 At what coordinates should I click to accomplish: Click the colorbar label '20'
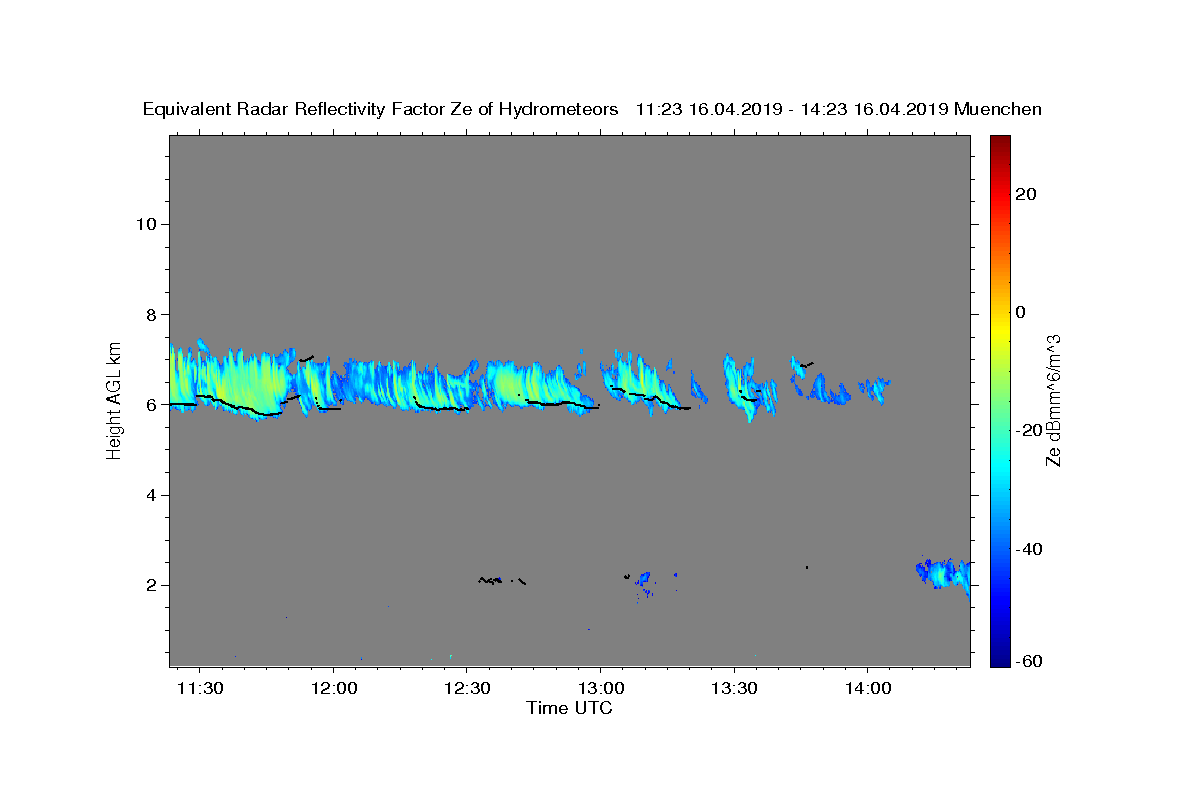pyautogui.click(x=1026, y=194)
